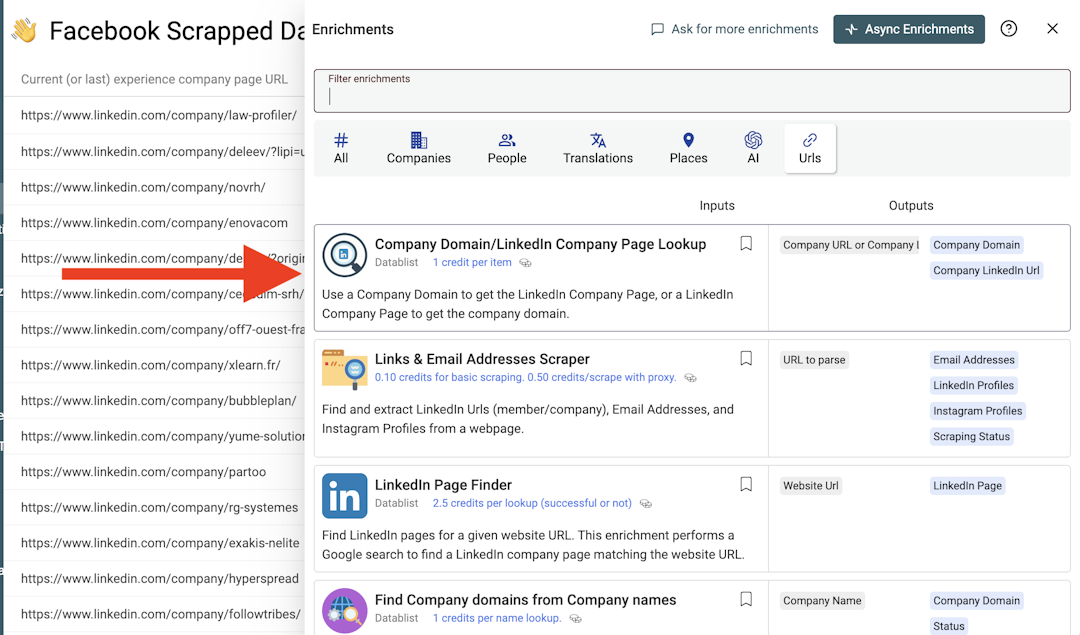
Task: Click the Async Enrichments button
Action: pyautogui.click(x=909, y=29)
